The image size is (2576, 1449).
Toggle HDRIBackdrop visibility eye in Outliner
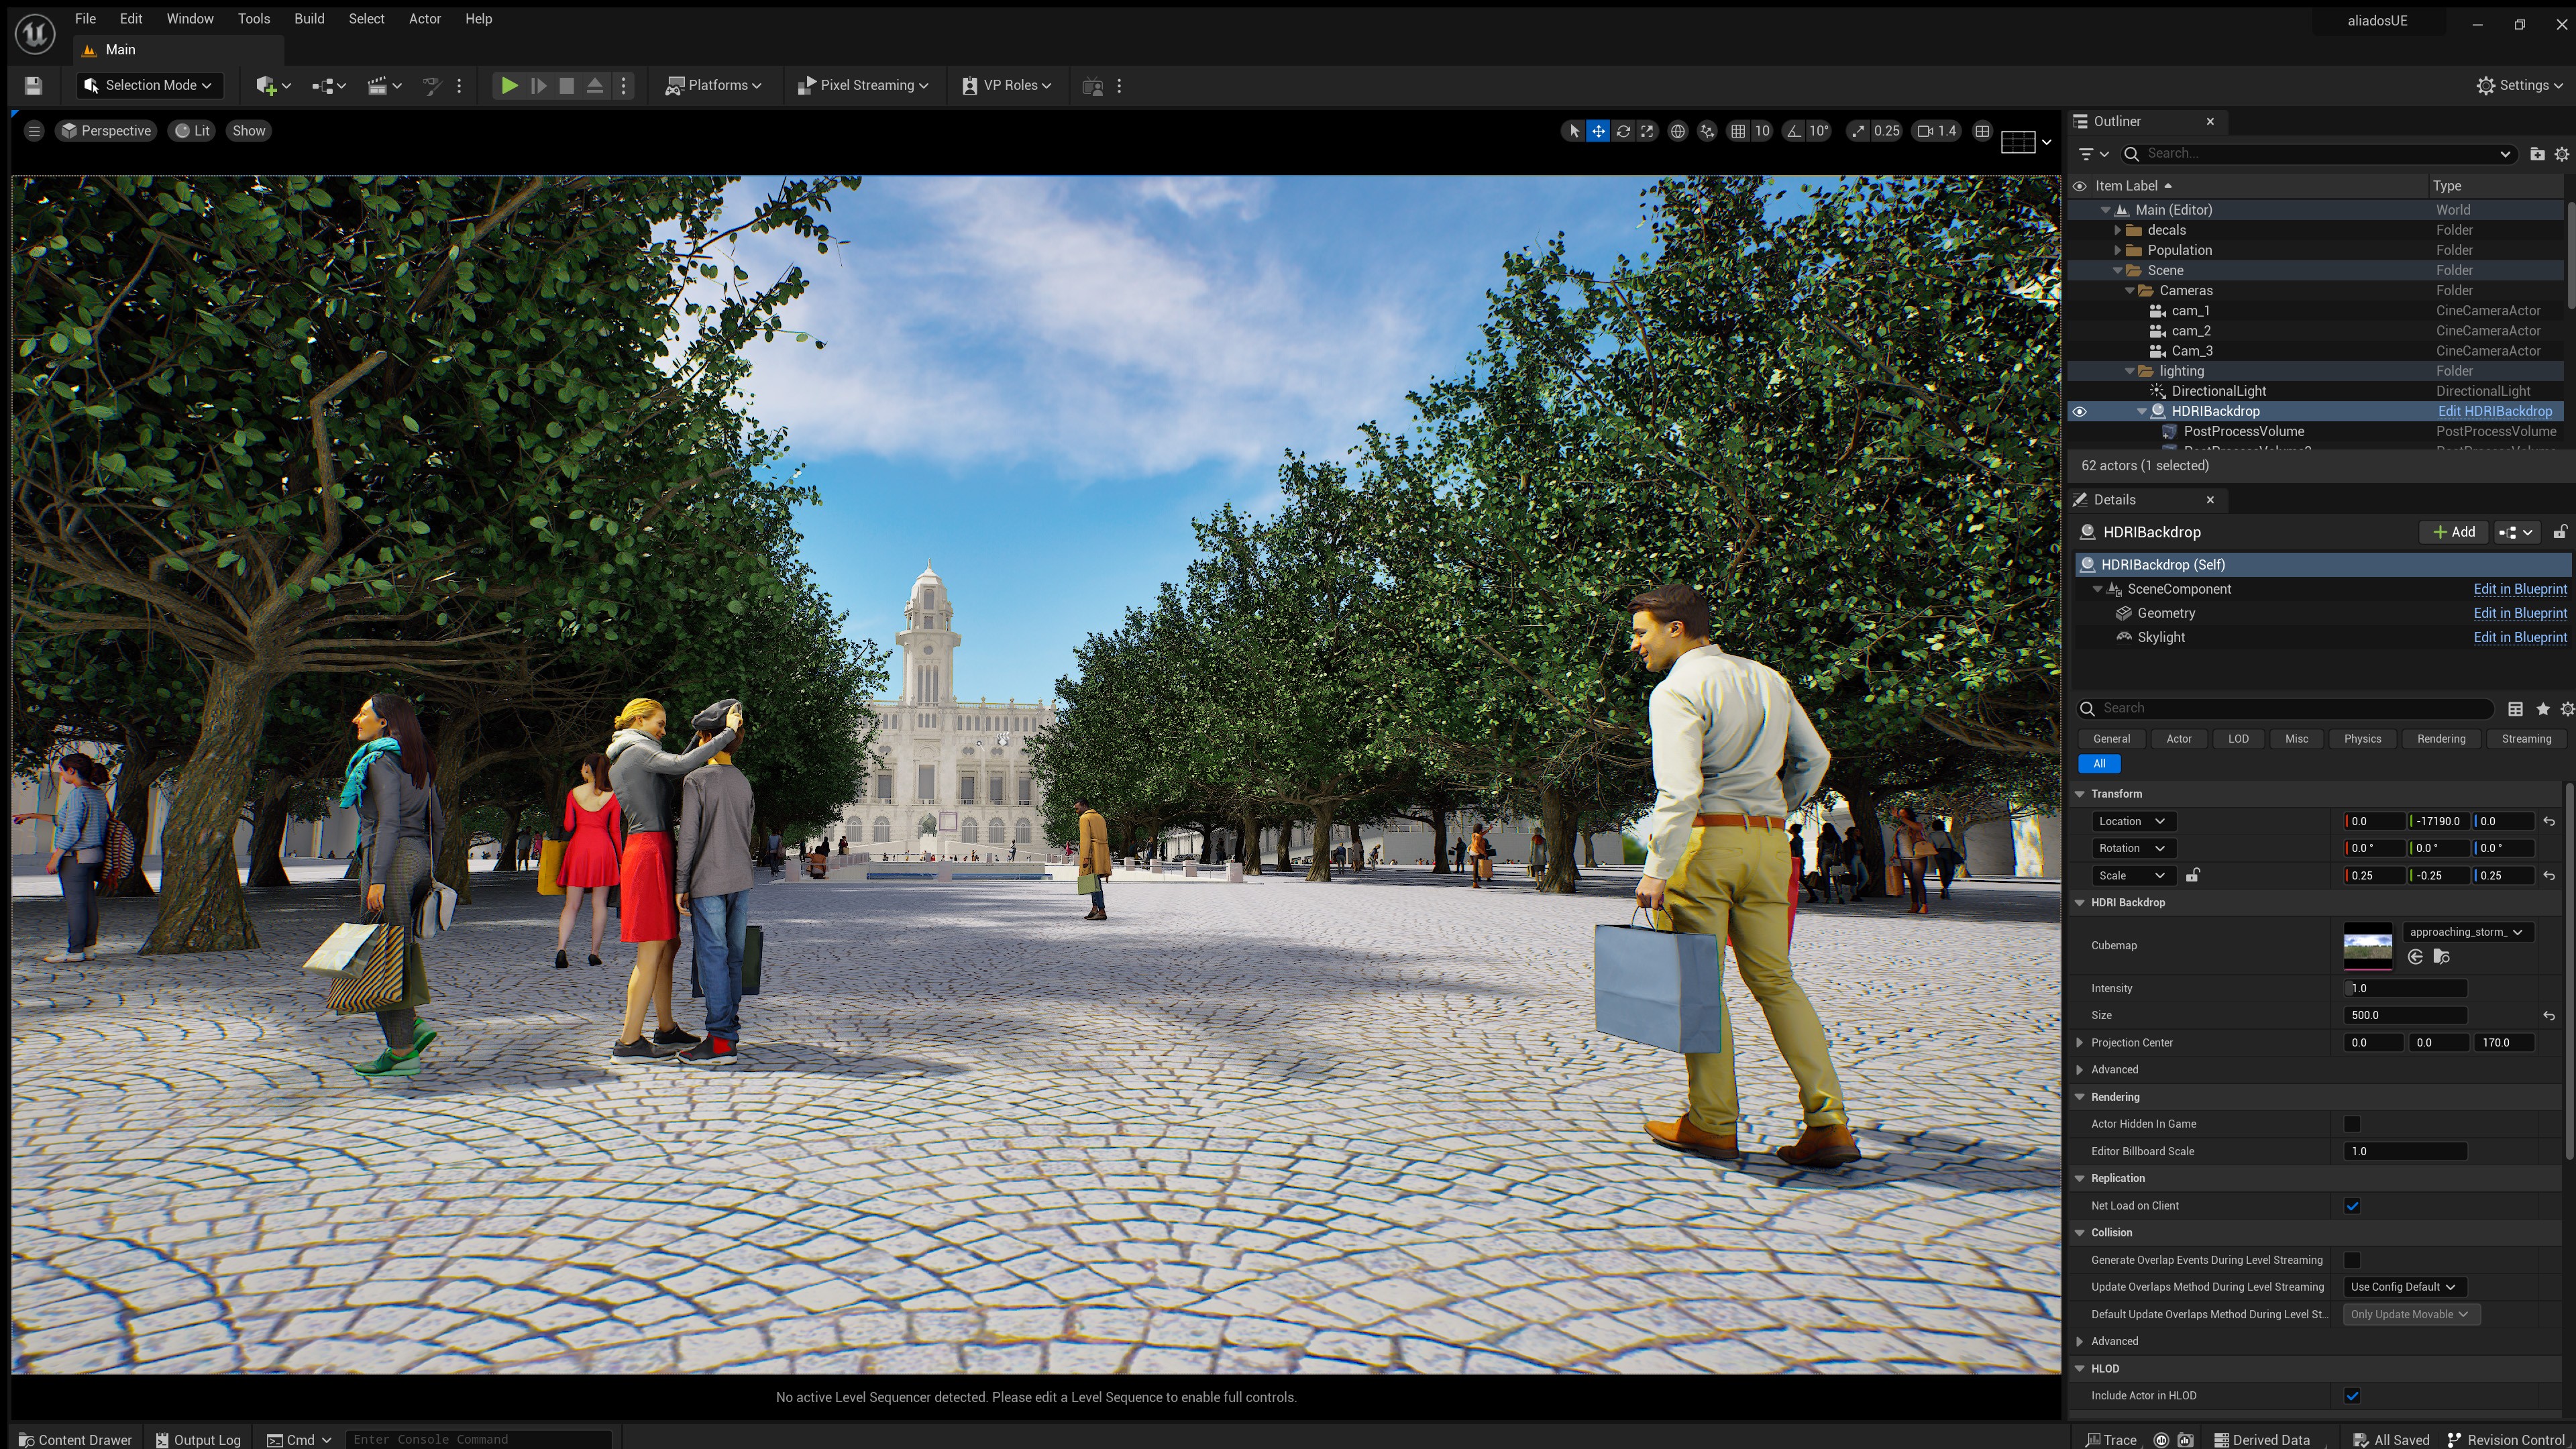[x=2079, y=412]
